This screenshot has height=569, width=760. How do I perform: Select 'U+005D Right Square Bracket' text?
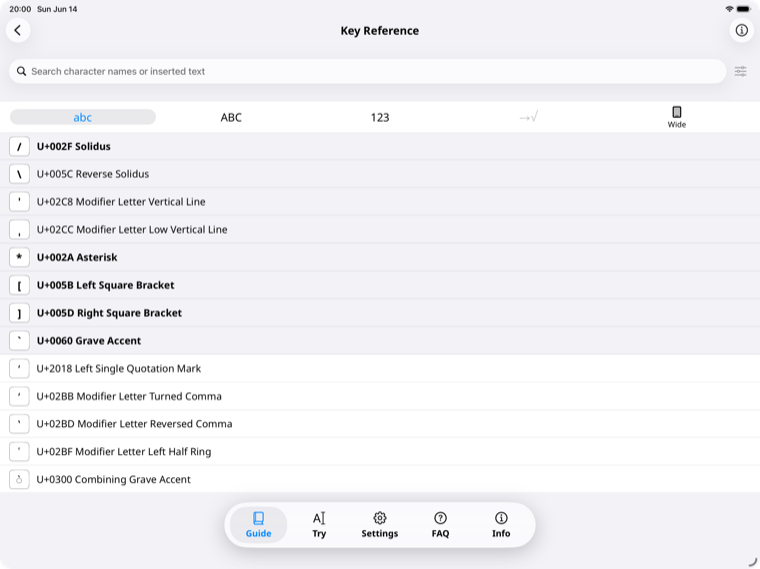pyautogui.click(x=110, y=313)
